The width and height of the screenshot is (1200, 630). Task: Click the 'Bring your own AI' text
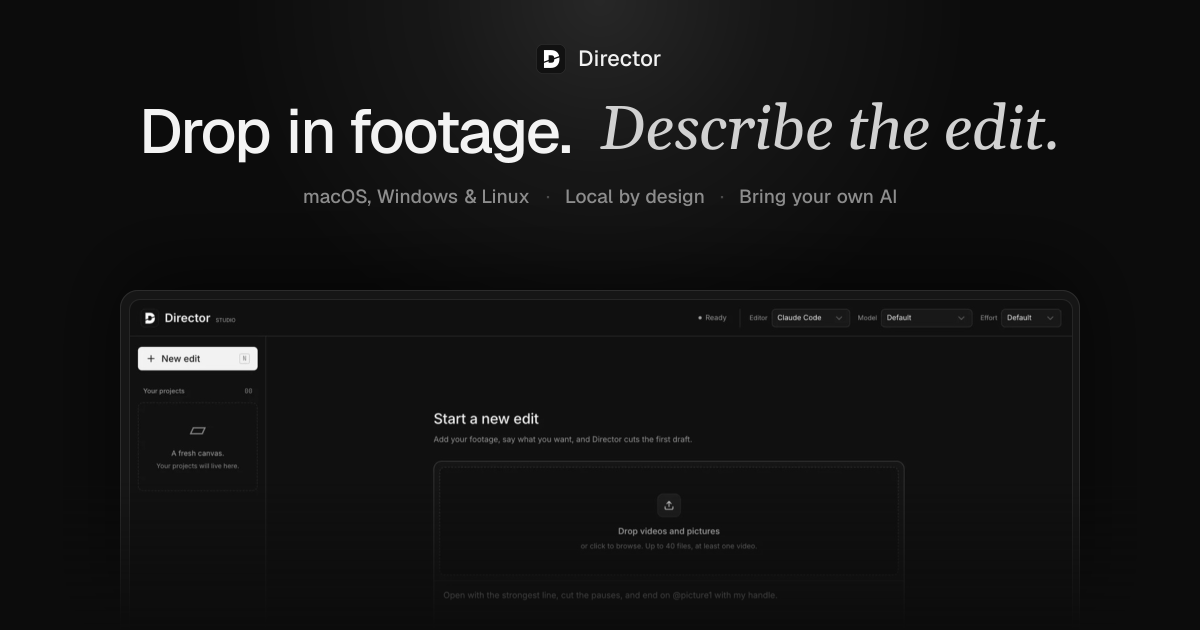[x=818, y=197]
